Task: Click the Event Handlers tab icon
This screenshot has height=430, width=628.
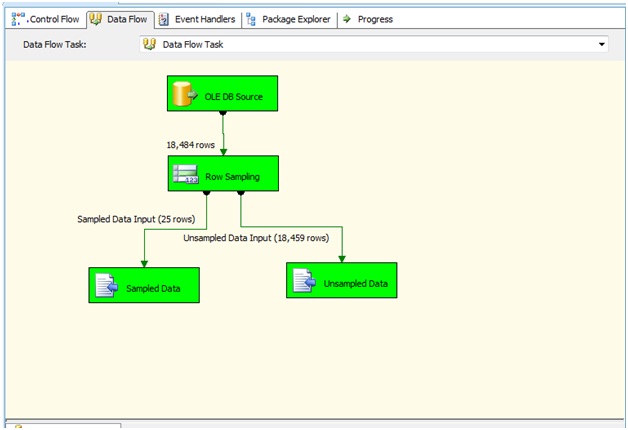Action: click(x=164, y=19)
